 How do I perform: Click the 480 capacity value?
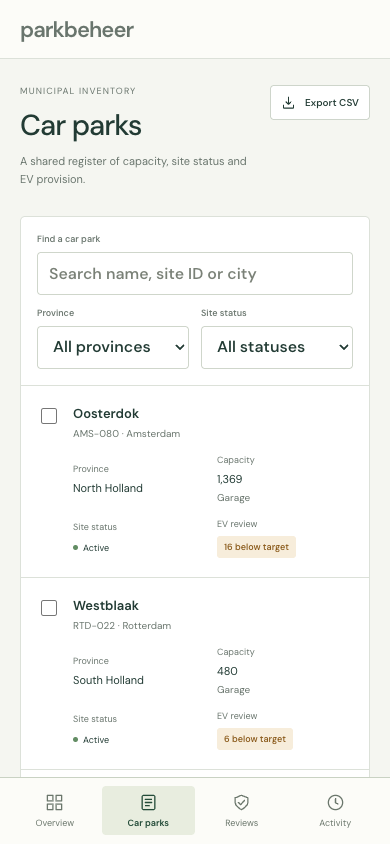[x=227, y=671]
